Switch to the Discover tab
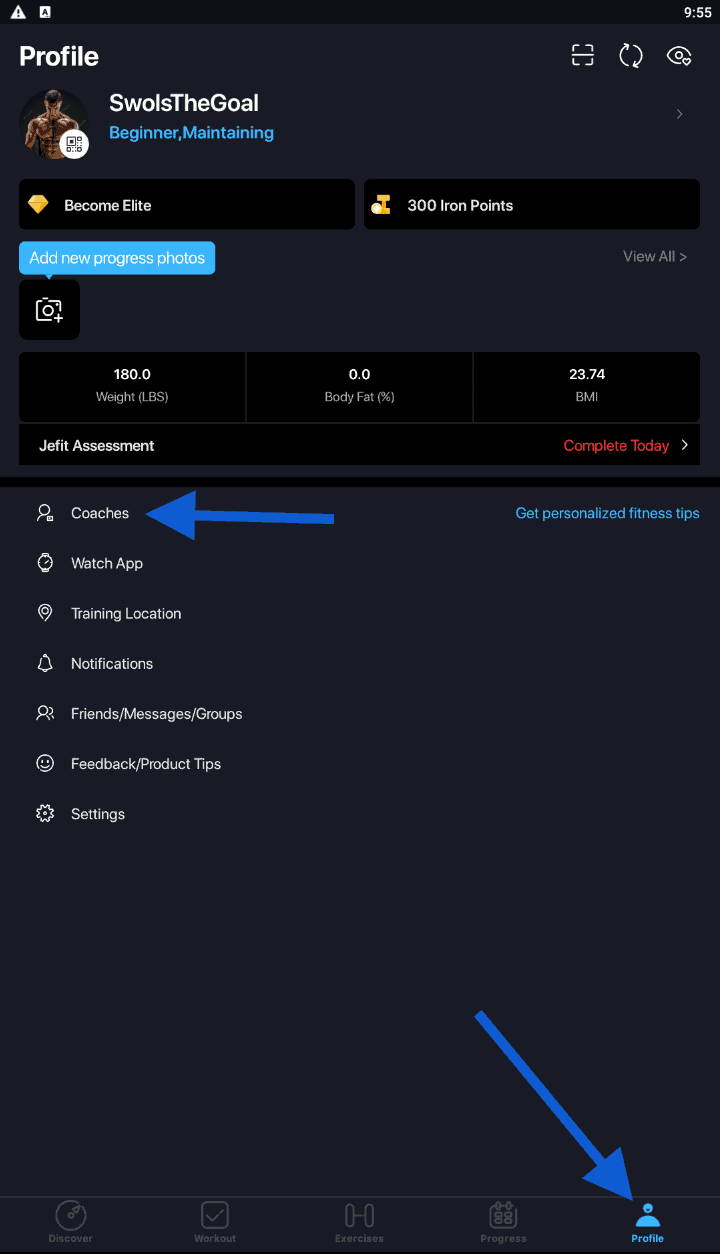This screenshot has height=1254, width=720. [71, 1223]
